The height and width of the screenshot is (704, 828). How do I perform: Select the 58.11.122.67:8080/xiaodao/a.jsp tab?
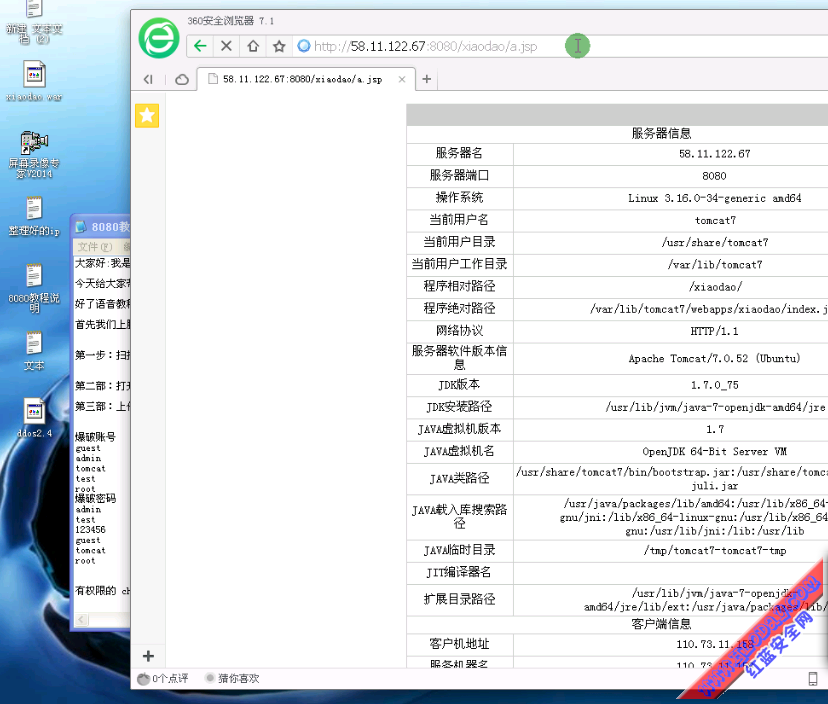point(303,79)
